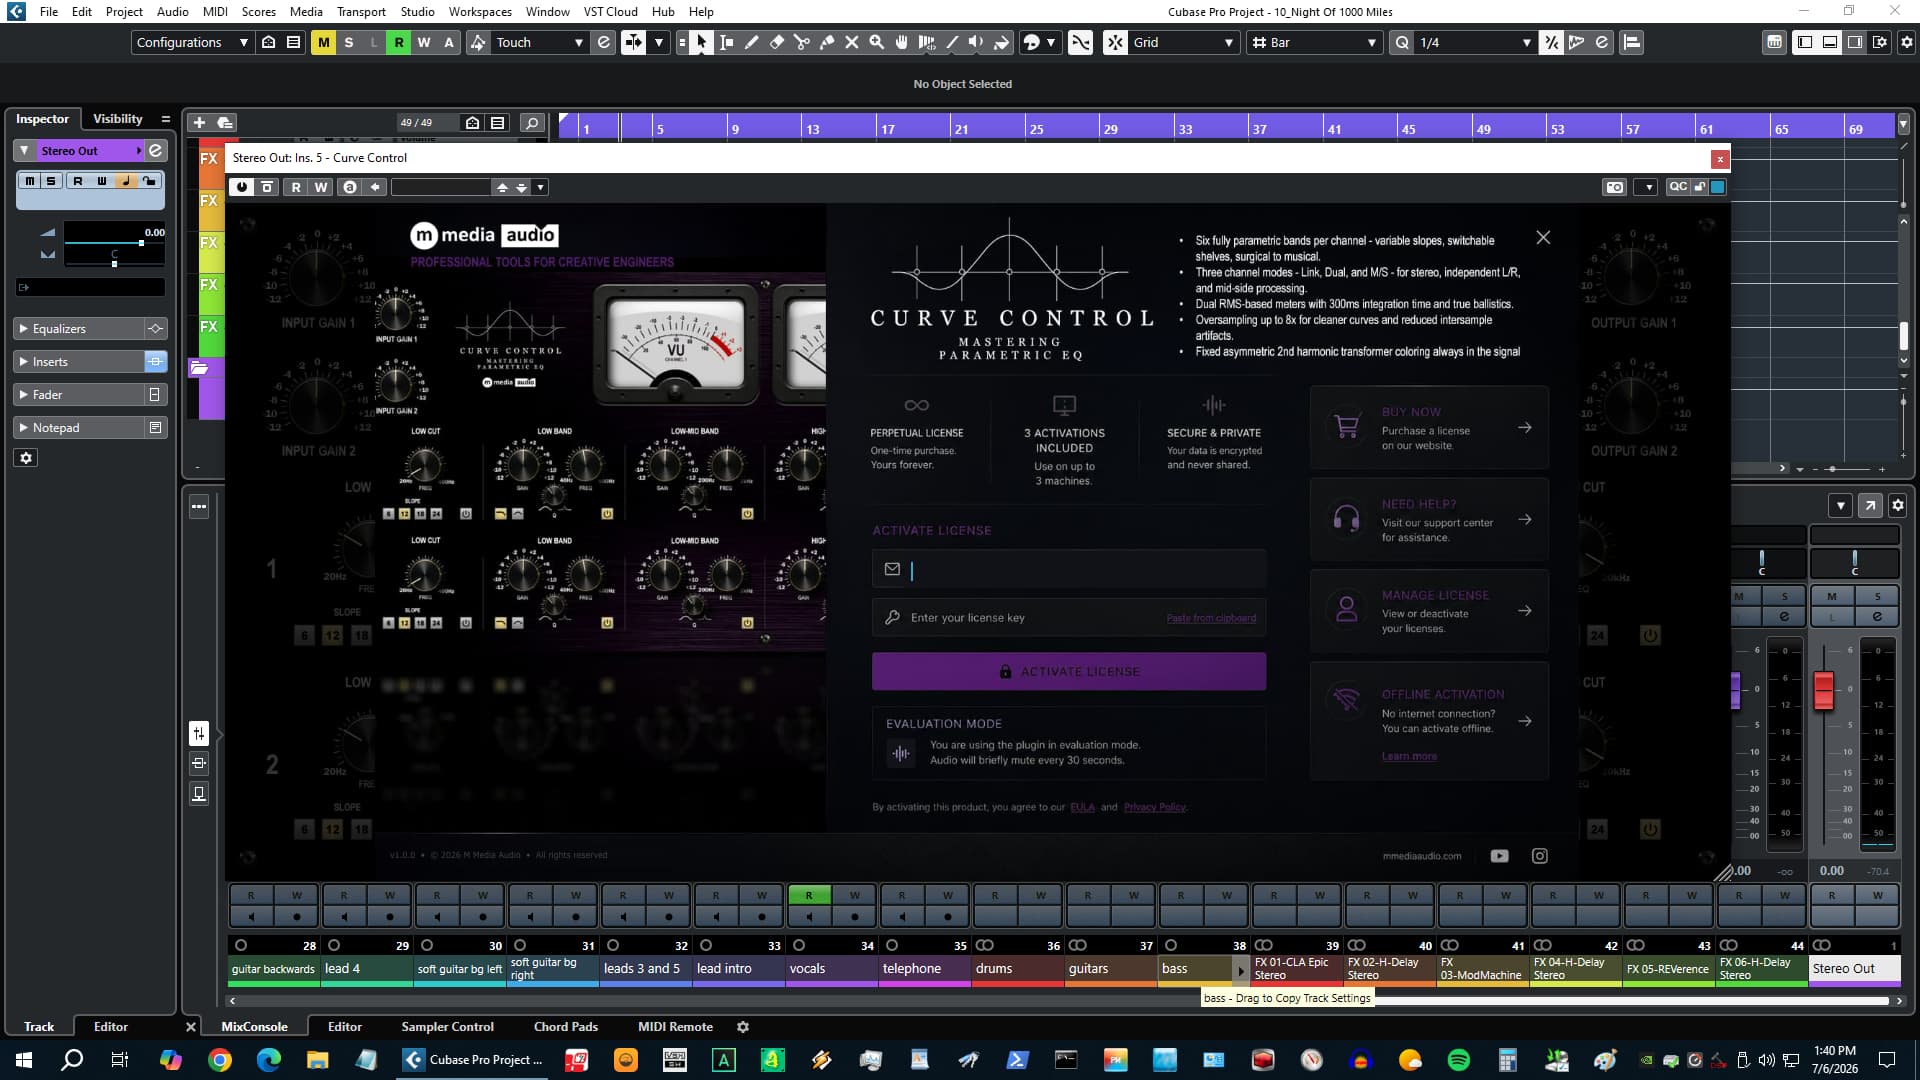Viewport: 1920px width, 1080px height.
Task: Toggle global Read automation R button
Action: tap(399, 42)
